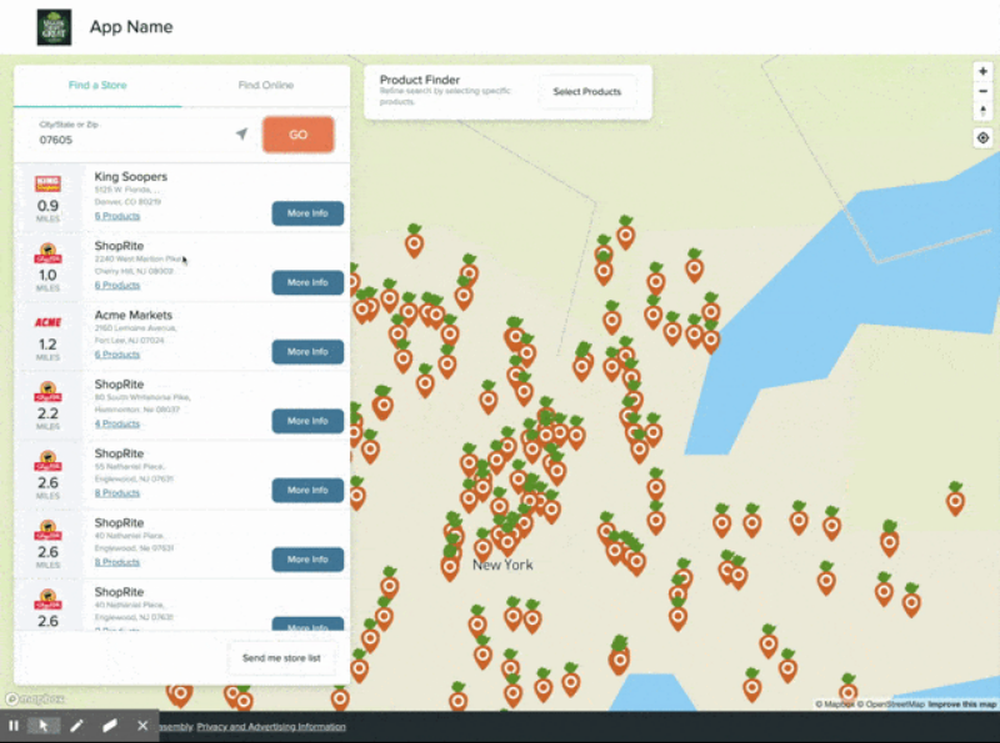Viewport: 1000px width, 743px height.
Task: Switch to the Find a Store tab
Action: [98, 85]
